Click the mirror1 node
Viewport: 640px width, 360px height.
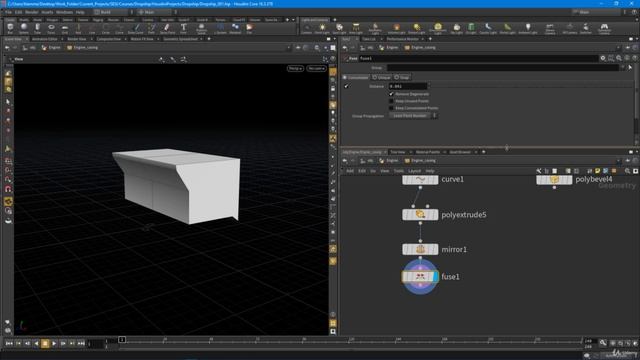click(420, 249)
